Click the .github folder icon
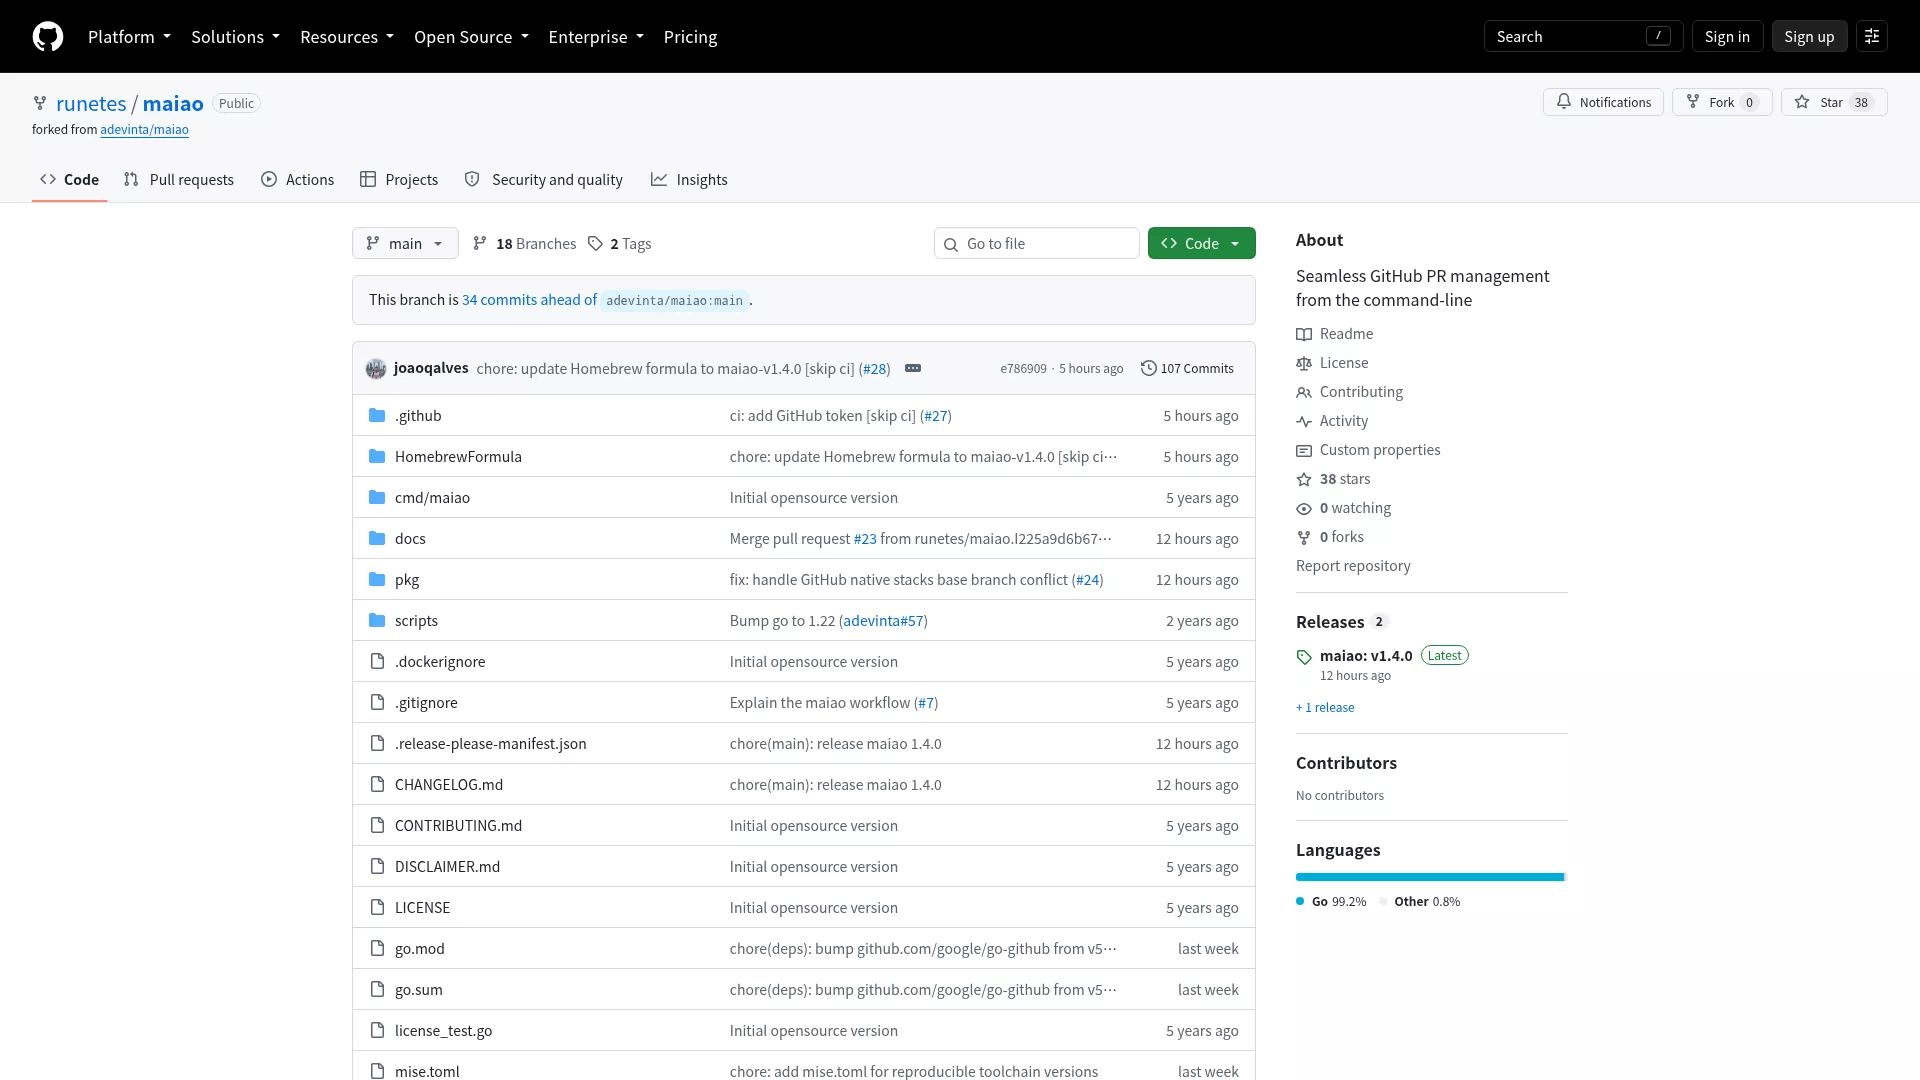1920x1080 pixels. click(377, 416)
